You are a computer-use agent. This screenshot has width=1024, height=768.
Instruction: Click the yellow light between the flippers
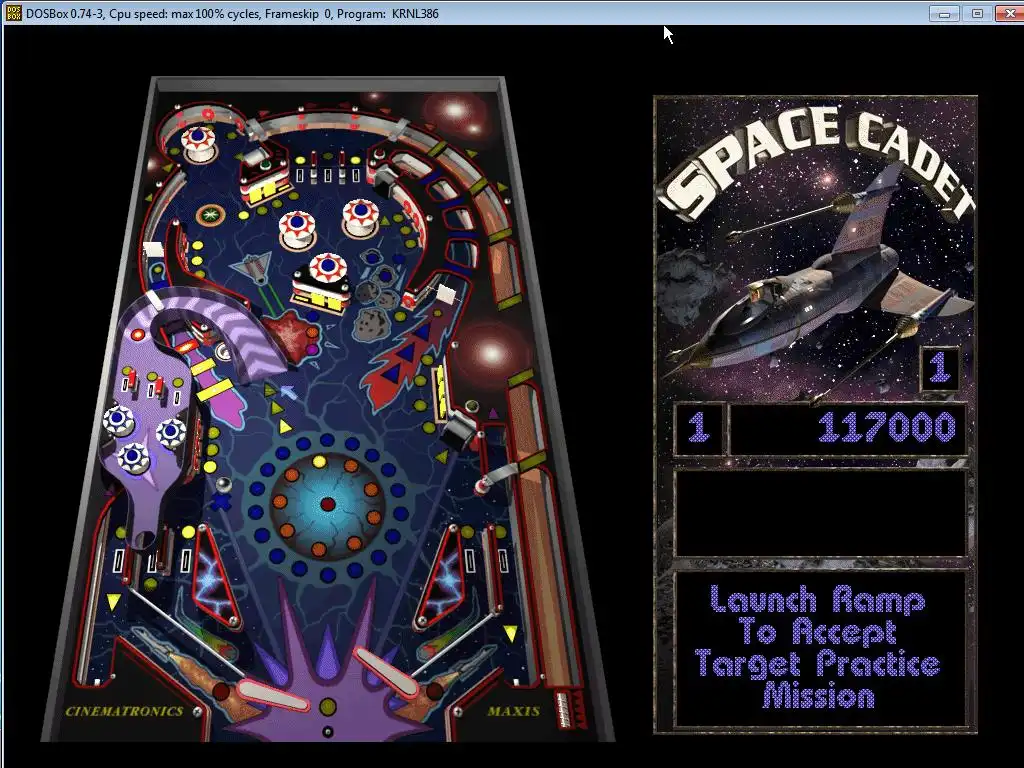click(328, 707)
